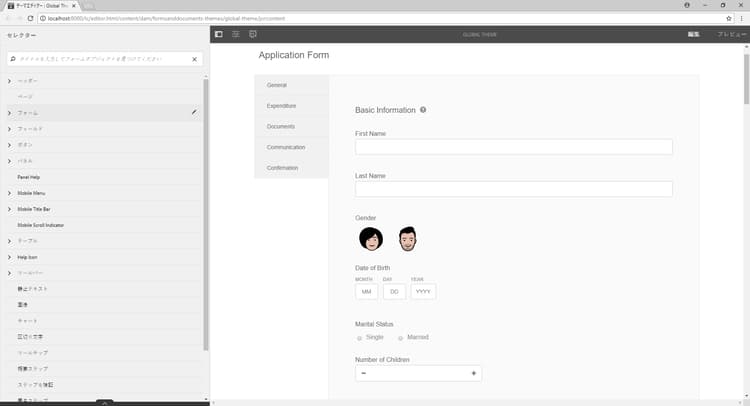Screen dimensions: 750x406
Task: Reload the page in browser
Action: coord(30,18)
